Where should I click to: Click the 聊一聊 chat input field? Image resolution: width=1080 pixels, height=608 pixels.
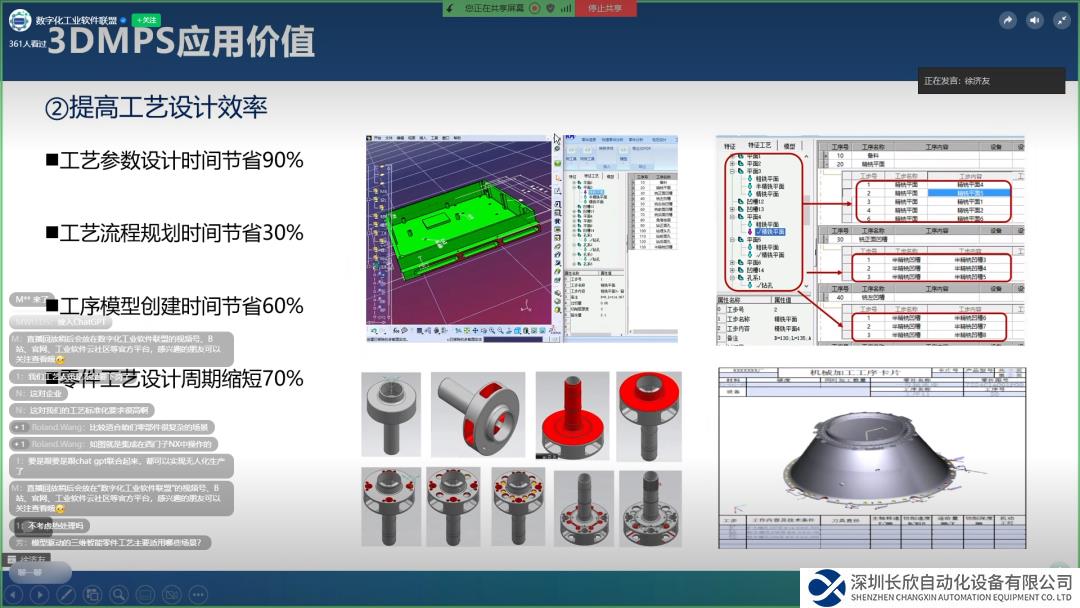pos(40,572)
